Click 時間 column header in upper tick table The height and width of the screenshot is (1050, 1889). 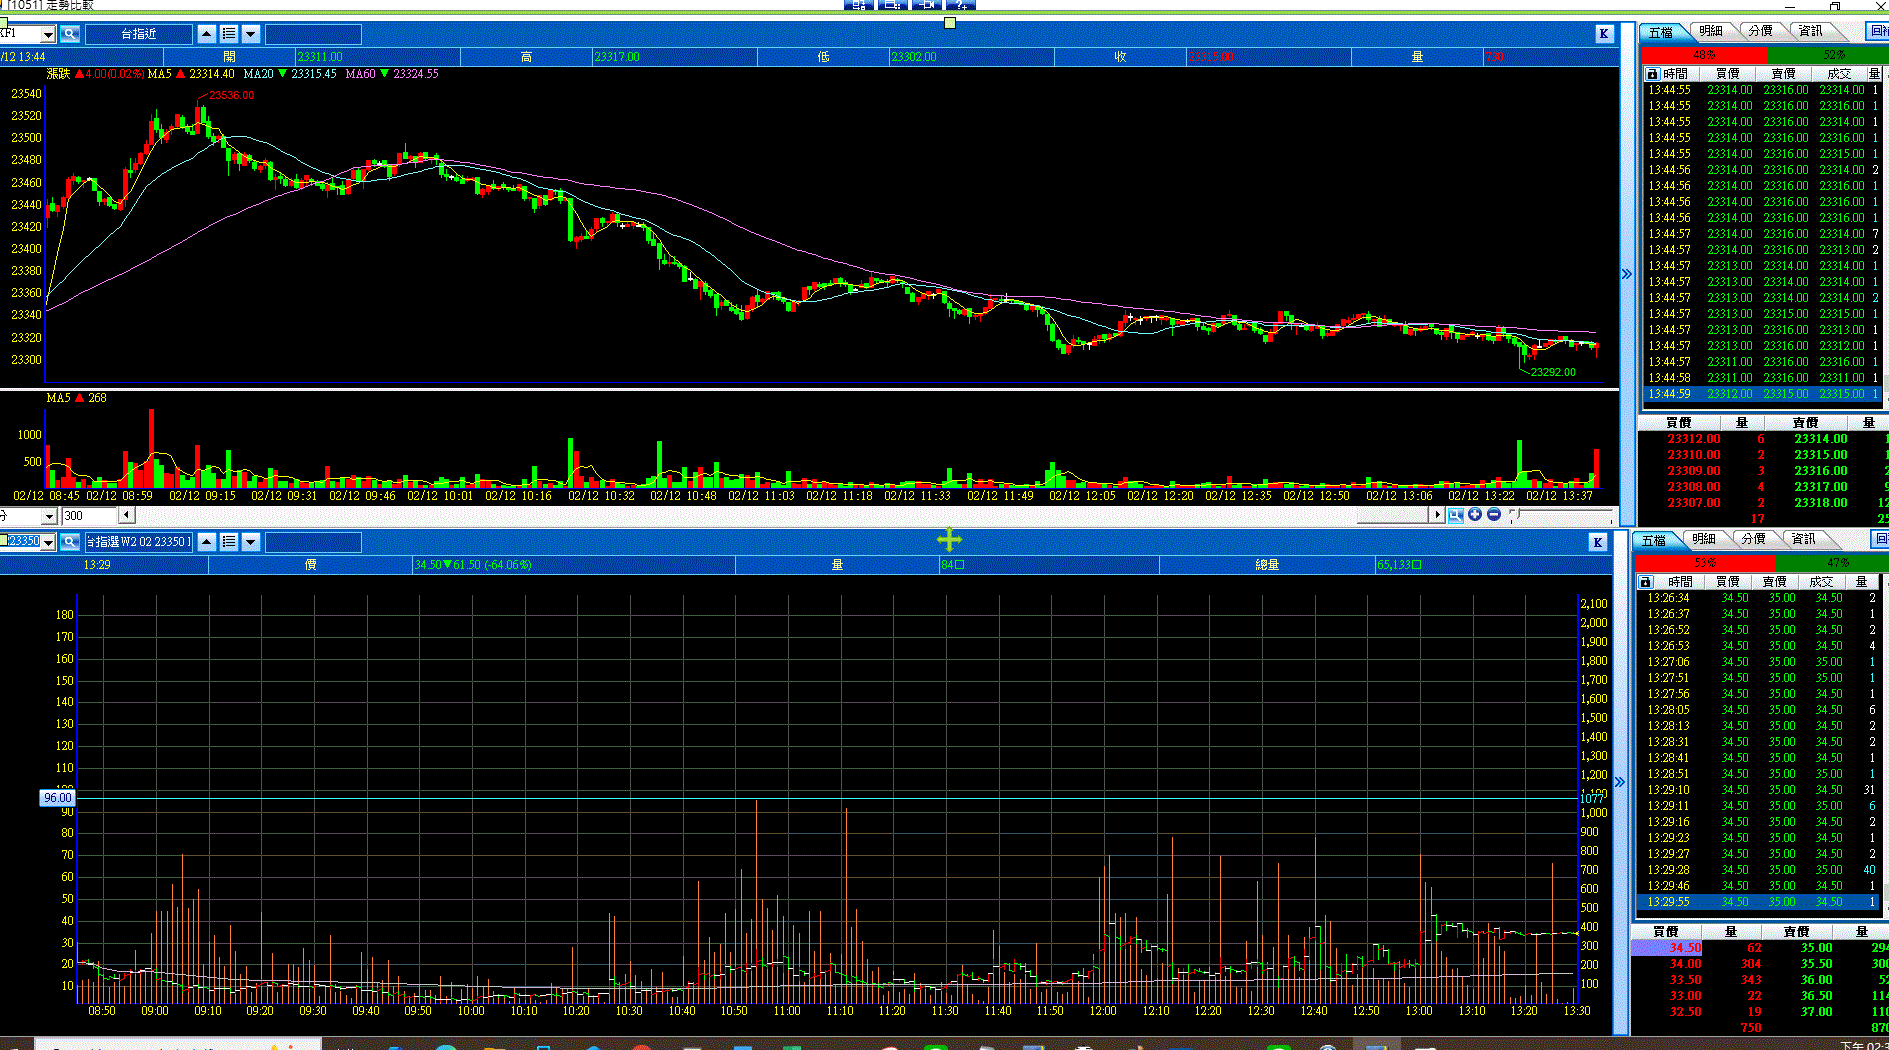pyautogui.click(x=1676, y=74)
